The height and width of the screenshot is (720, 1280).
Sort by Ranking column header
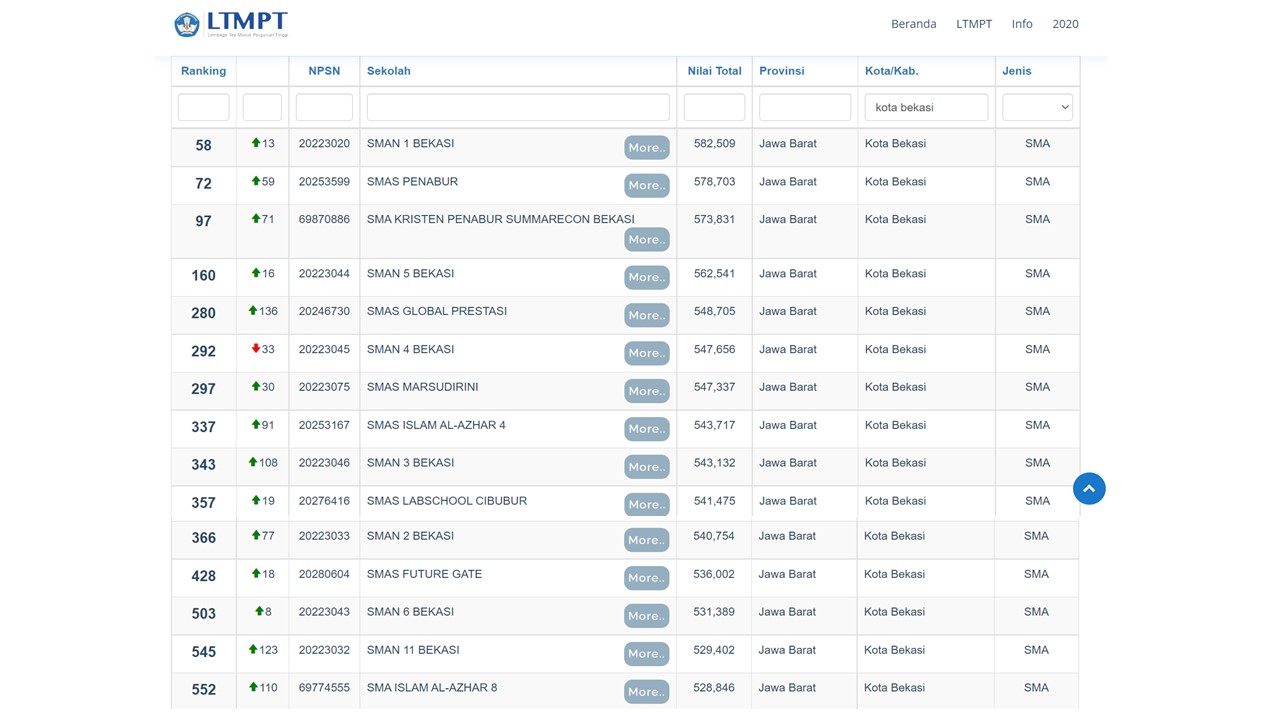203,71
